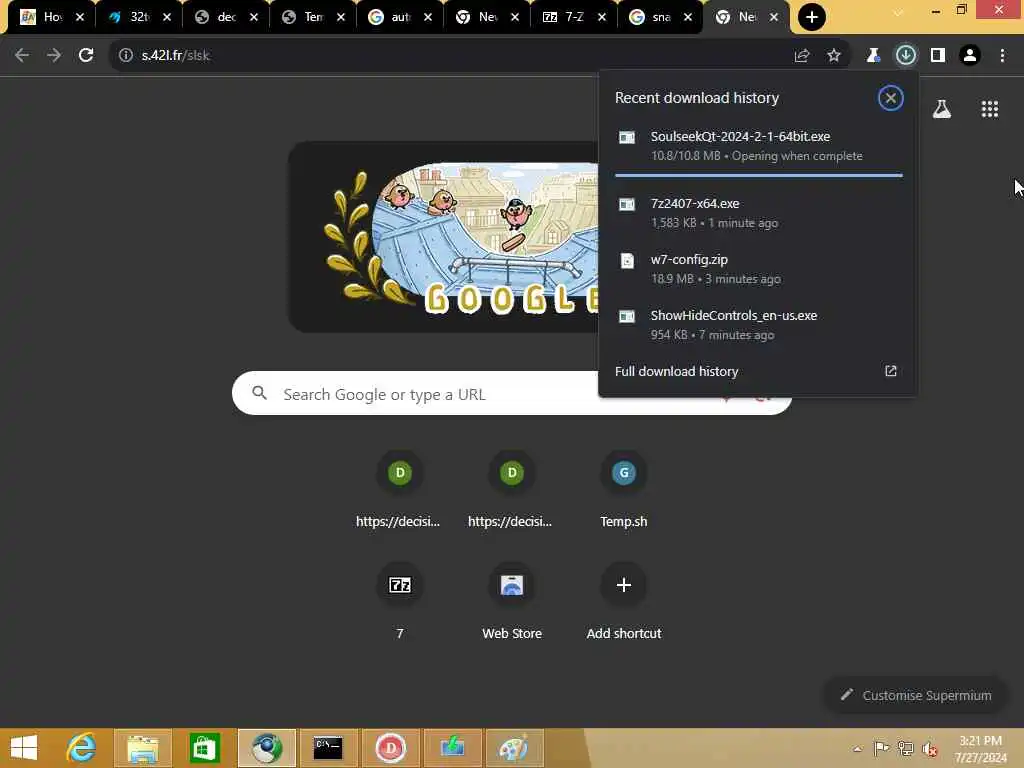Click the network tray icon

tap(905, 748)
